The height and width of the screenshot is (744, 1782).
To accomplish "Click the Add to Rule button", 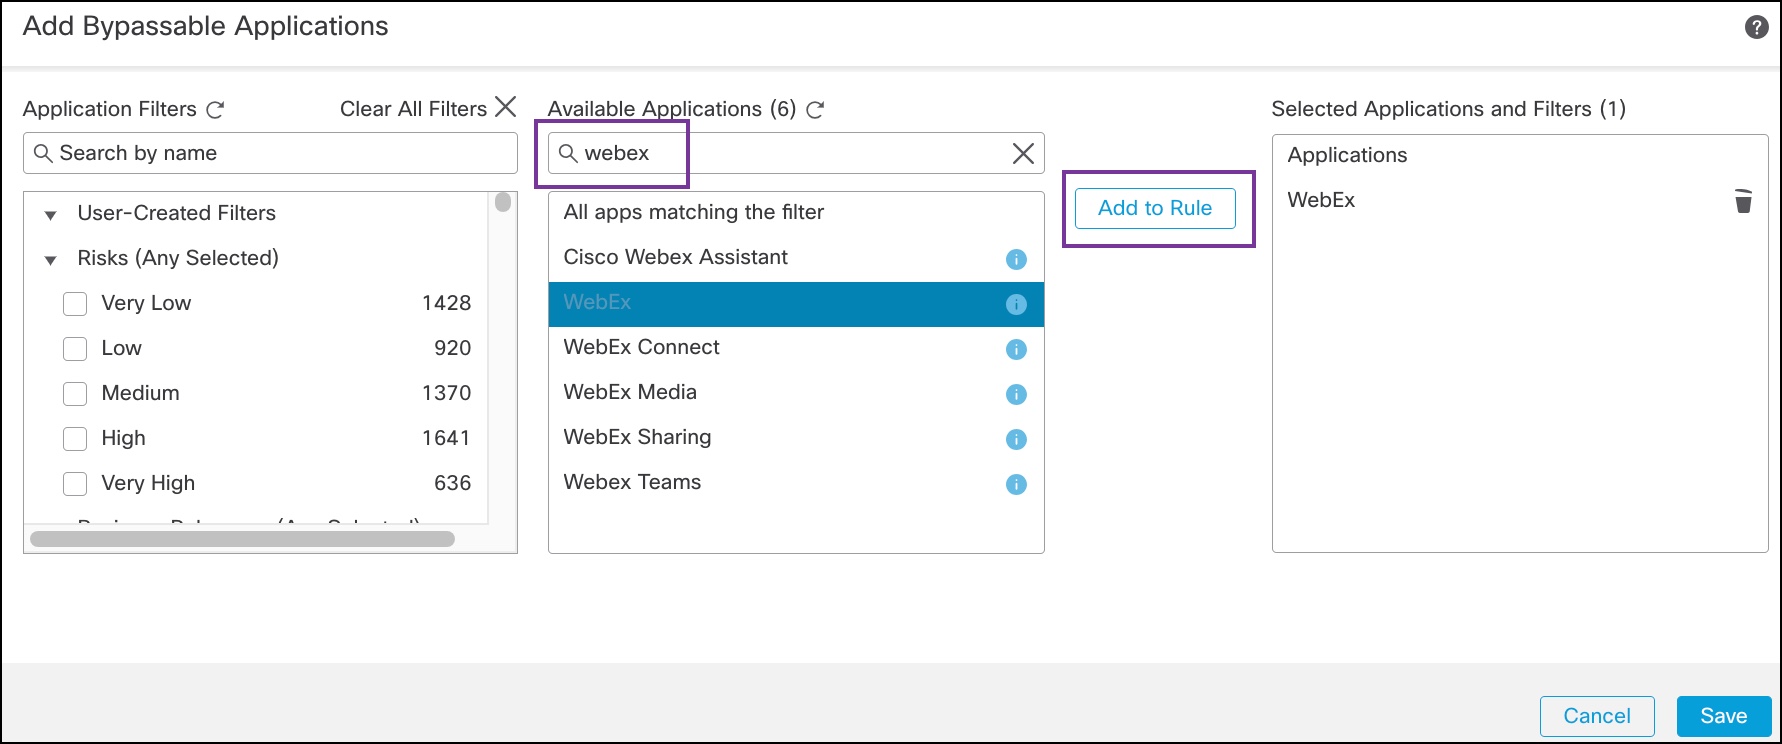I will pos(1155,208).
